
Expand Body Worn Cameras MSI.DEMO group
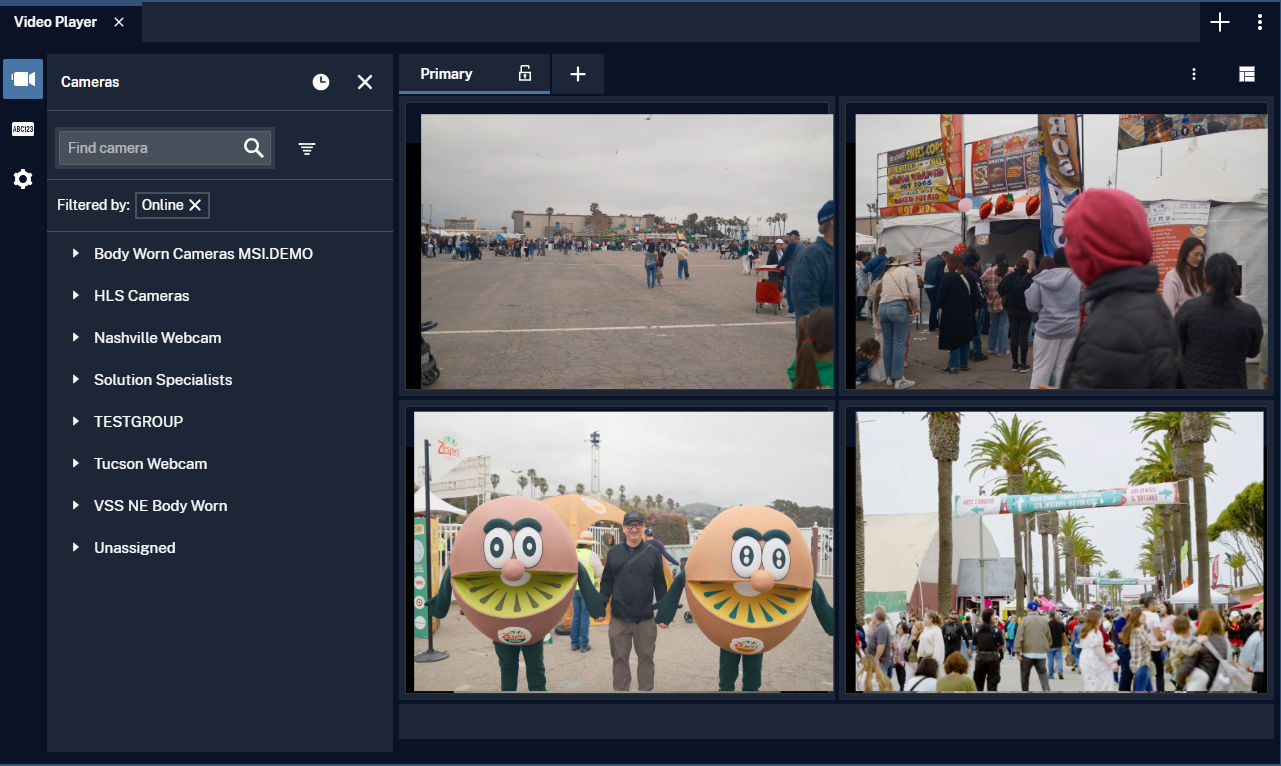[75, 254]
